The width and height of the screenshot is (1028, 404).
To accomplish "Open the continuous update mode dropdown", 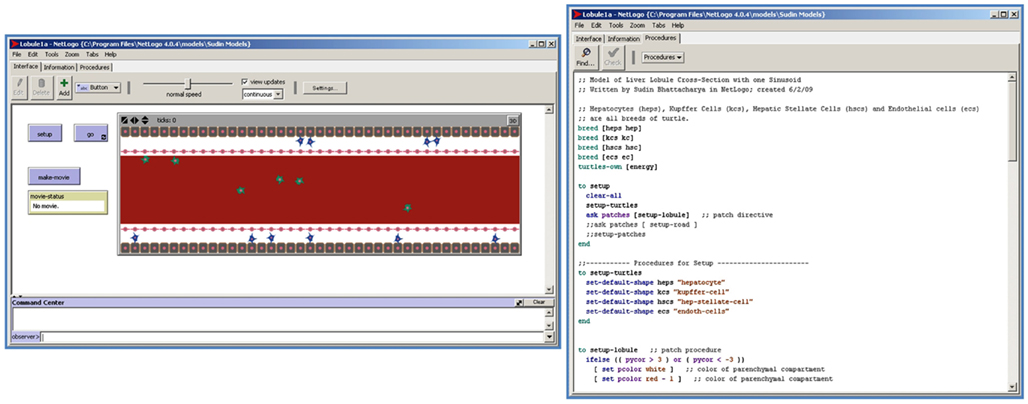I will 262,94.
